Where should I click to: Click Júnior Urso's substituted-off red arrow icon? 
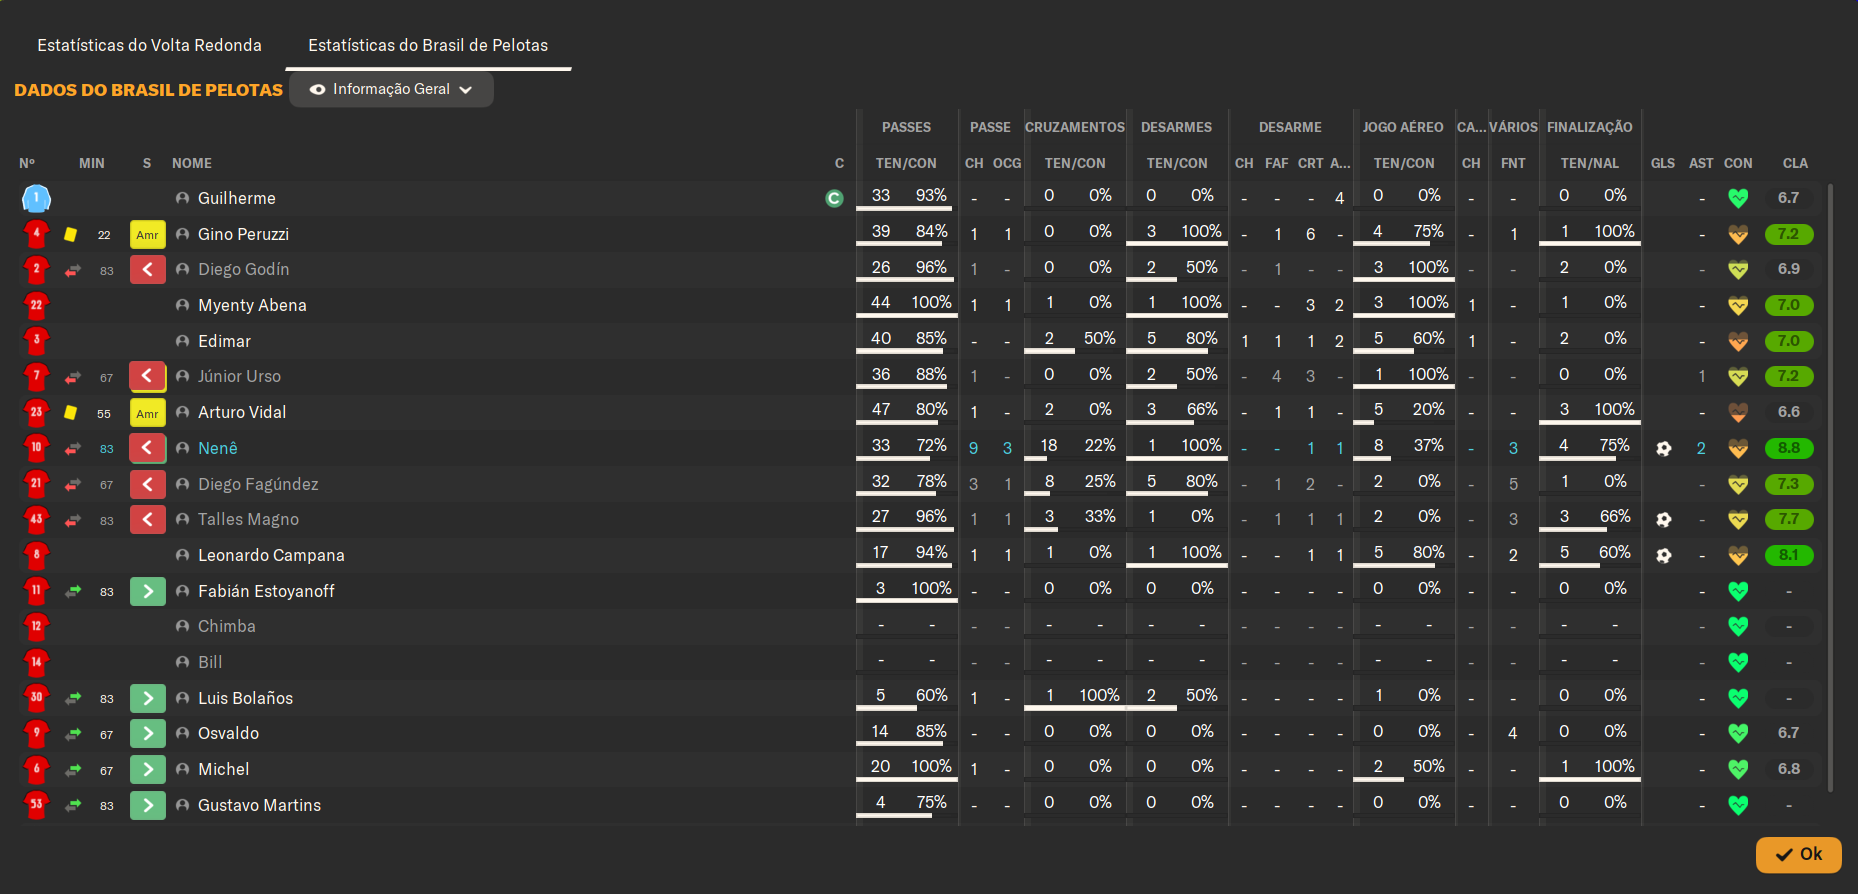tap(148, 377)
